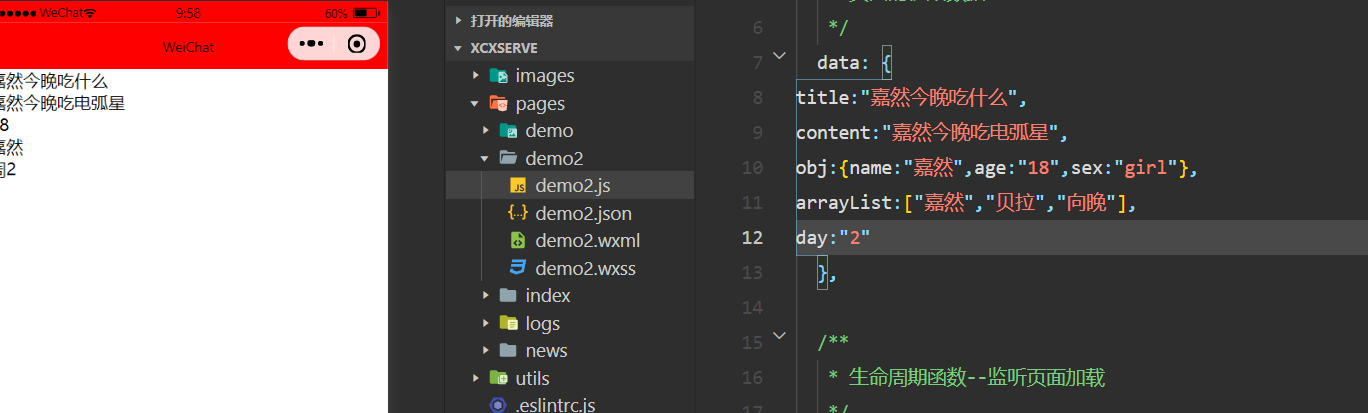The image size is (1368, 413).
Task: Click the WeiChat title in the simulator
Action: [x=189, y=47]
